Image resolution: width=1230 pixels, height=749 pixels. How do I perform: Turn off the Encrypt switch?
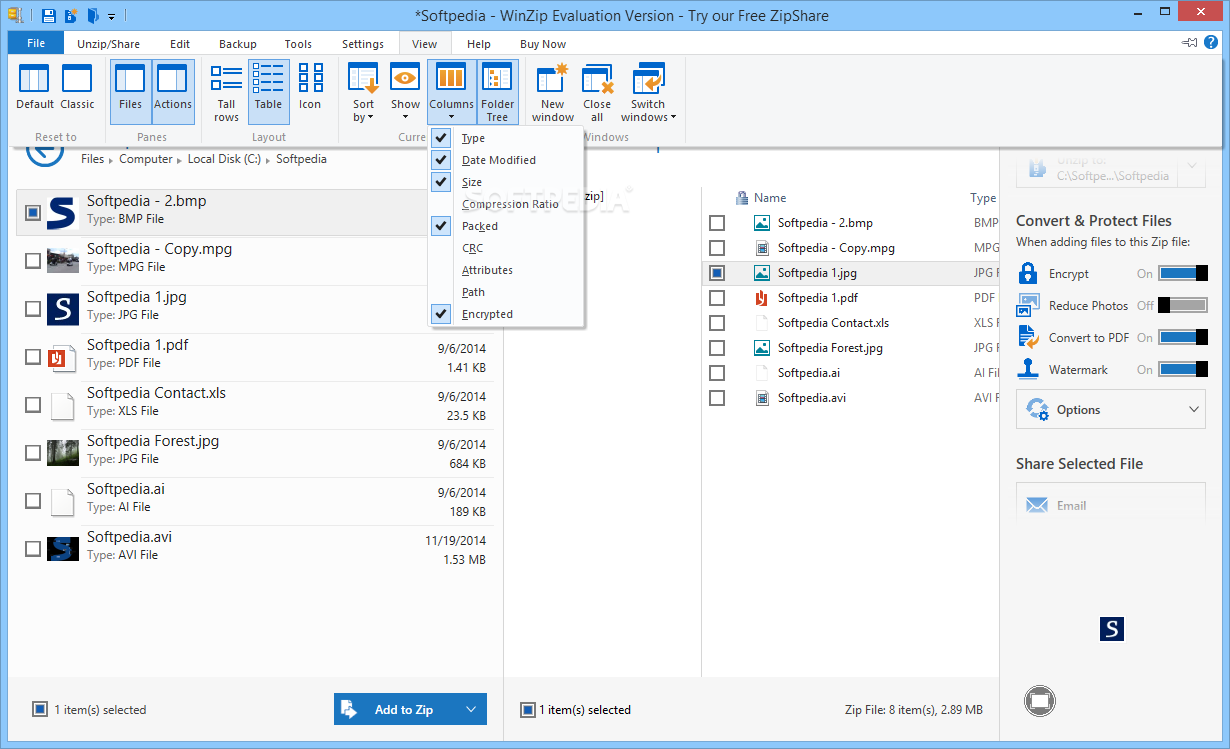1183,273
